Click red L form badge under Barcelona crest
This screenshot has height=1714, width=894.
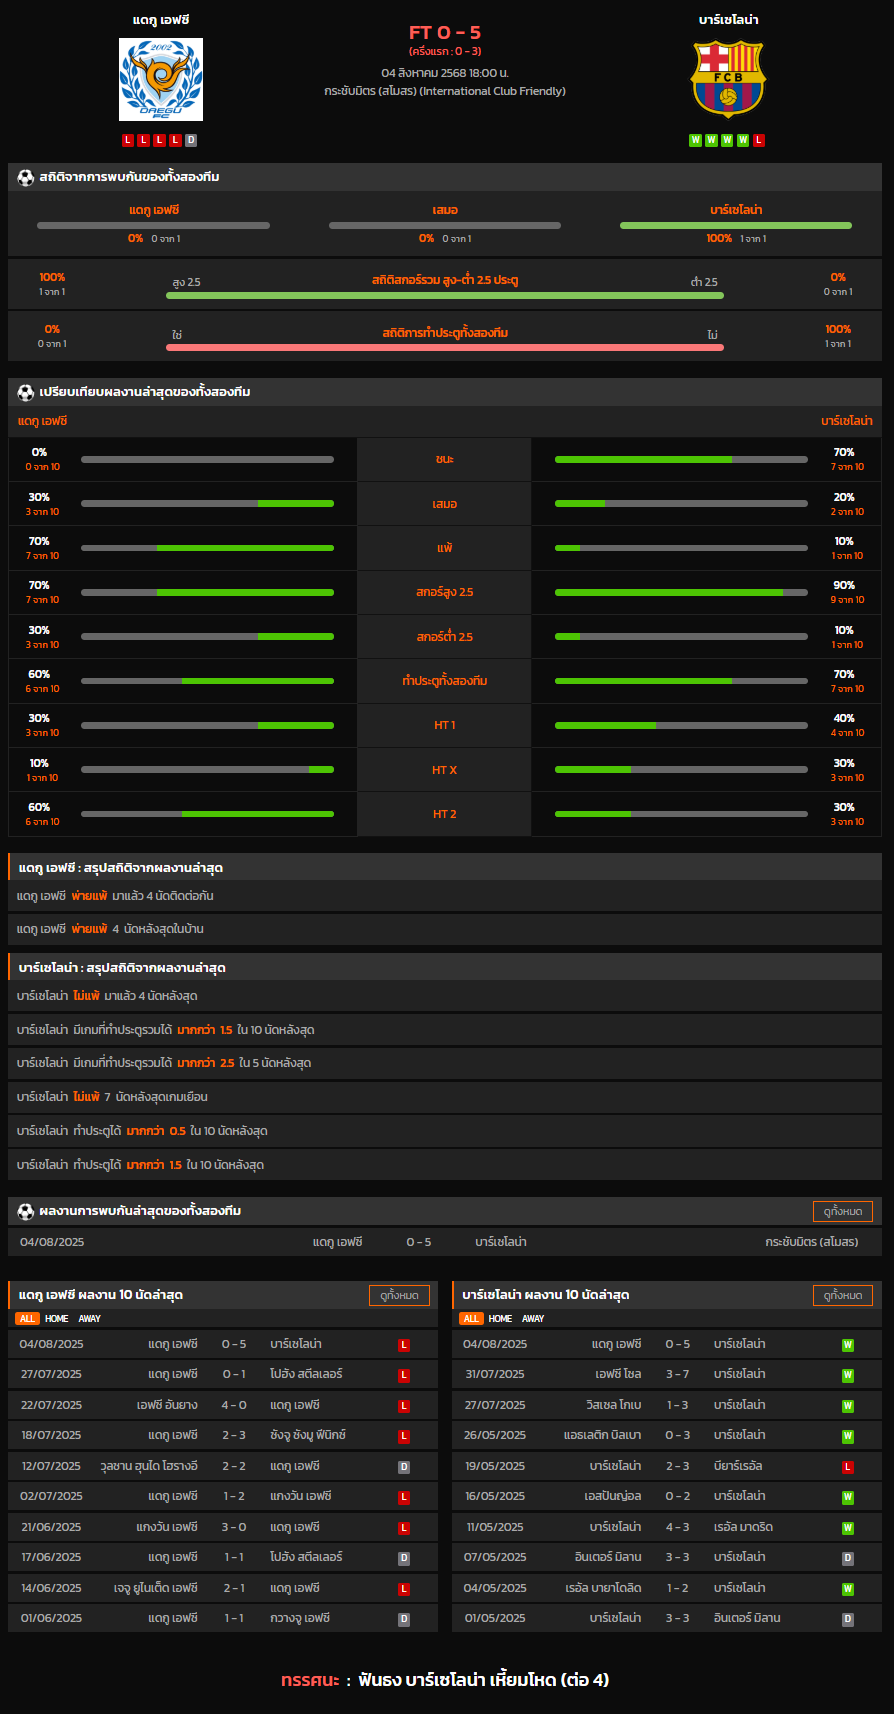[759, 140]
